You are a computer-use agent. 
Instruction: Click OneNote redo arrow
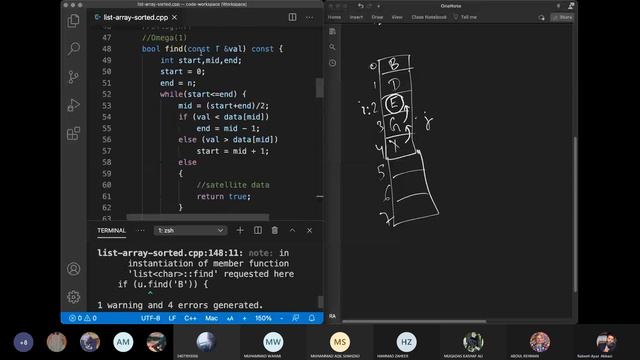[x=370, y=6]
